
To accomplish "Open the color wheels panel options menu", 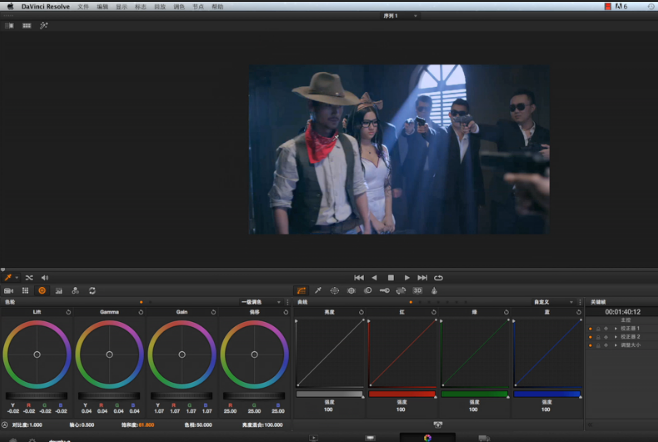I will (x=287, y=302).
